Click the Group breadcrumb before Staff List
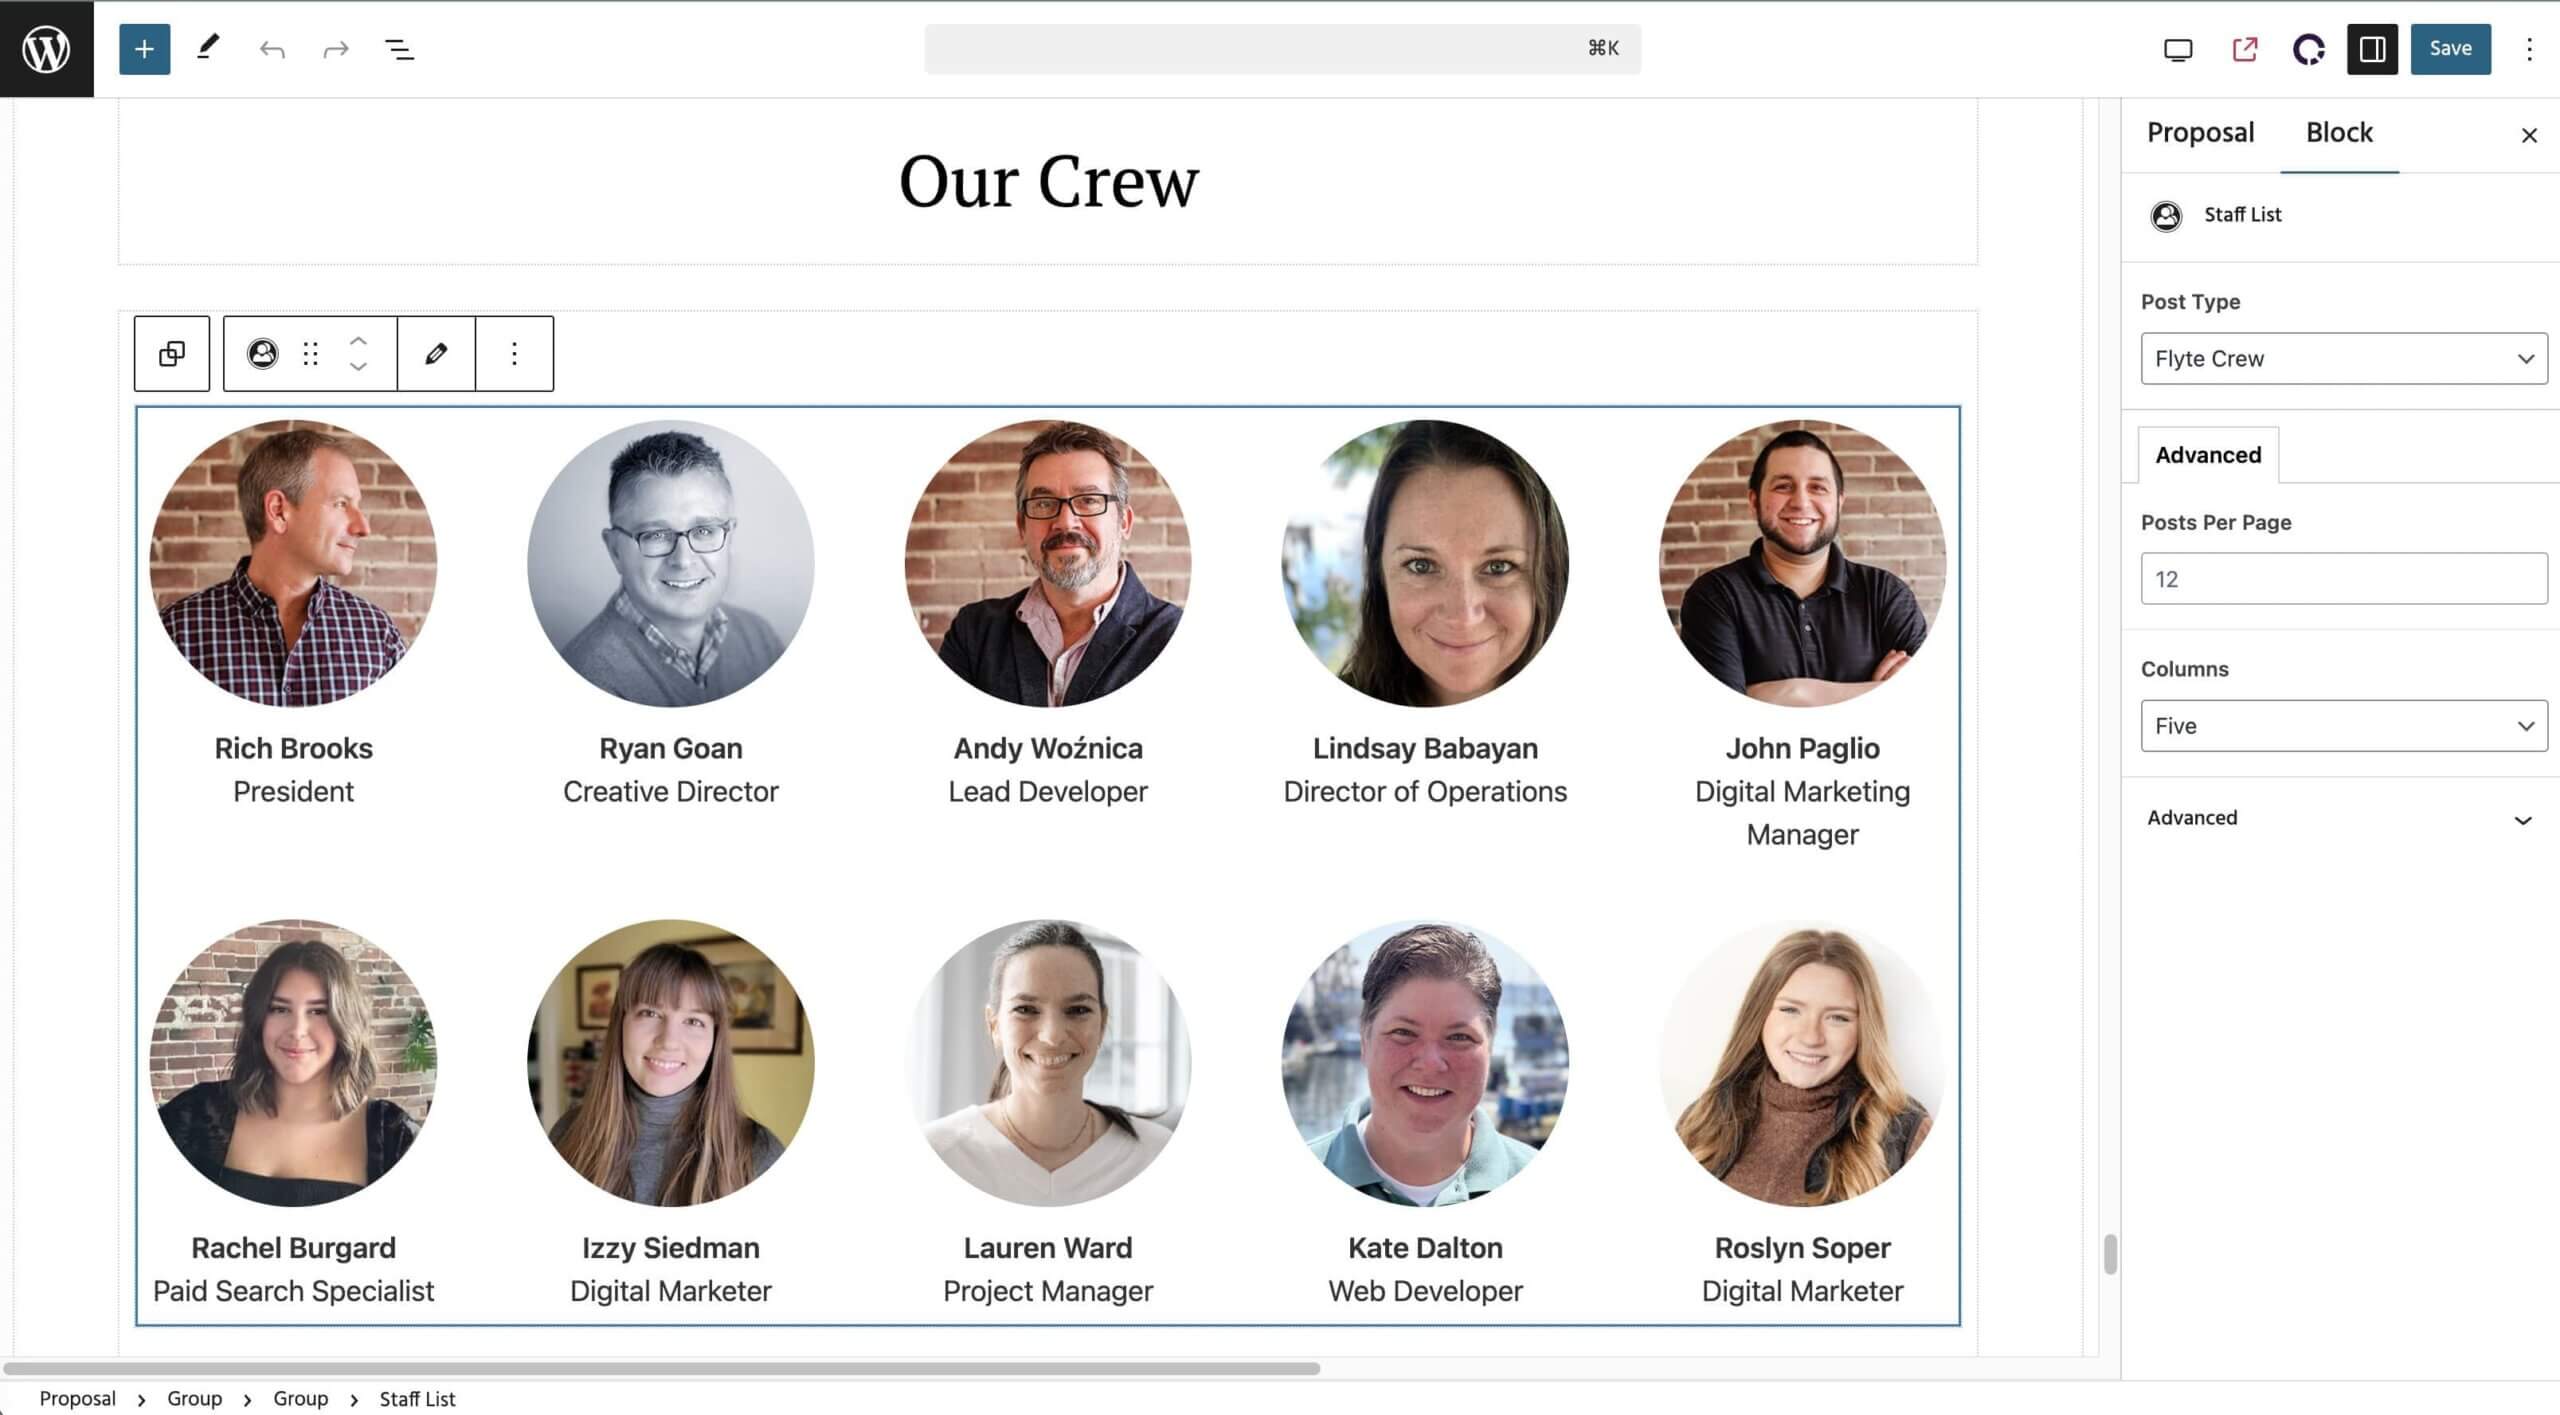 pos(301,1398)
